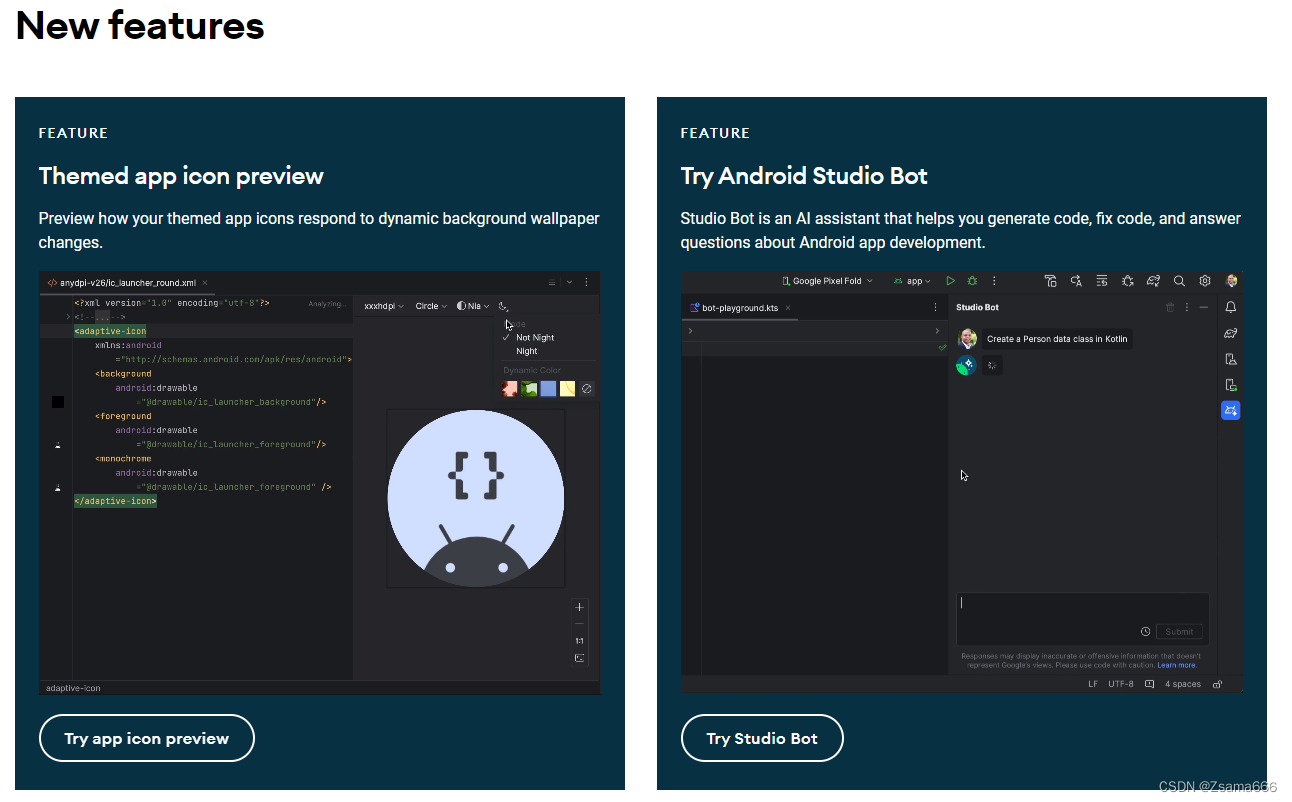
Task: Click the user avatar in the IDE toolbar
Action: coord(1231,281)
